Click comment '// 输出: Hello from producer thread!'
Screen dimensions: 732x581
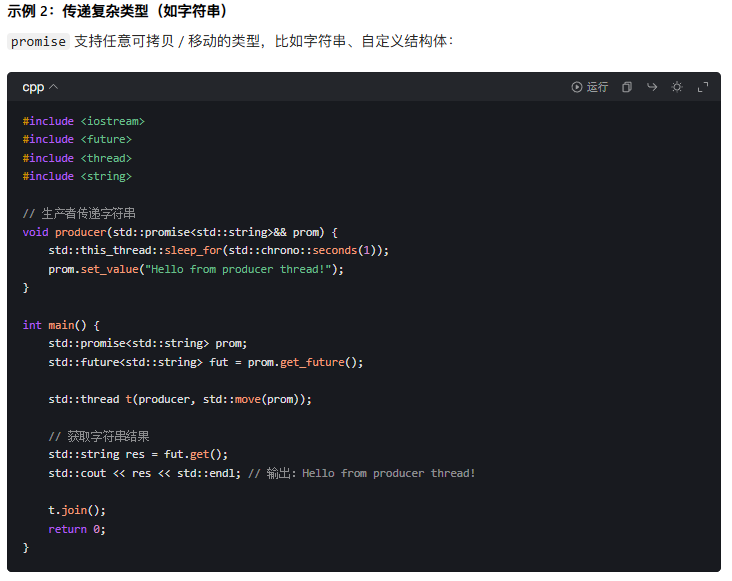pos(362,473)
